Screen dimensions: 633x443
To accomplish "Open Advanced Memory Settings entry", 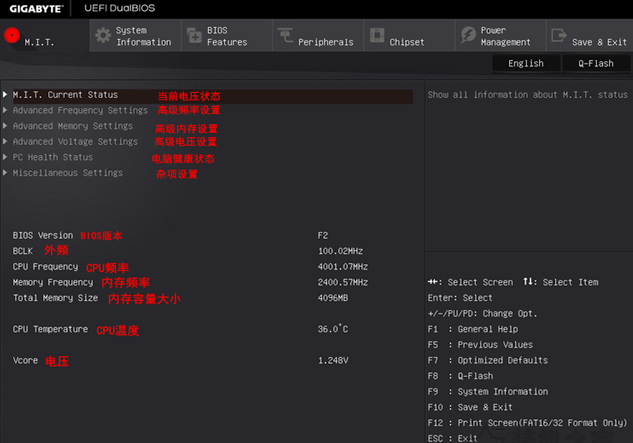I will (73, 126).
